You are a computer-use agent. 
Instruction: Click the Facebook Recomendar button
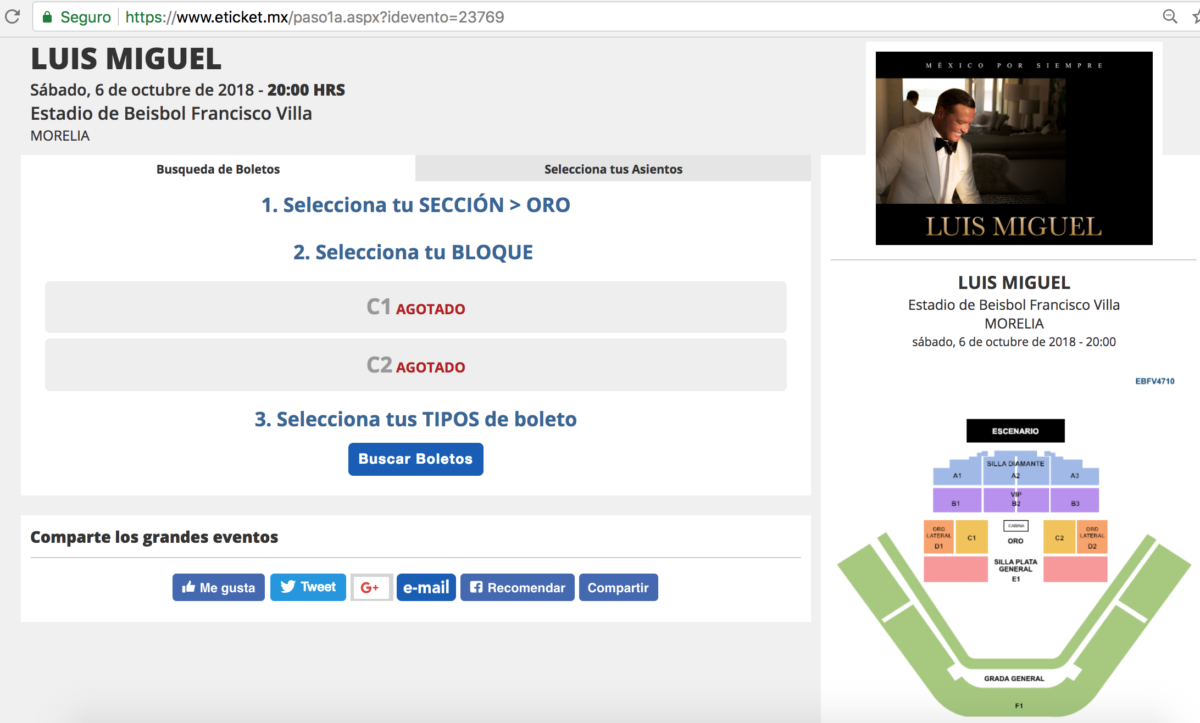click(x=517, y=587)
